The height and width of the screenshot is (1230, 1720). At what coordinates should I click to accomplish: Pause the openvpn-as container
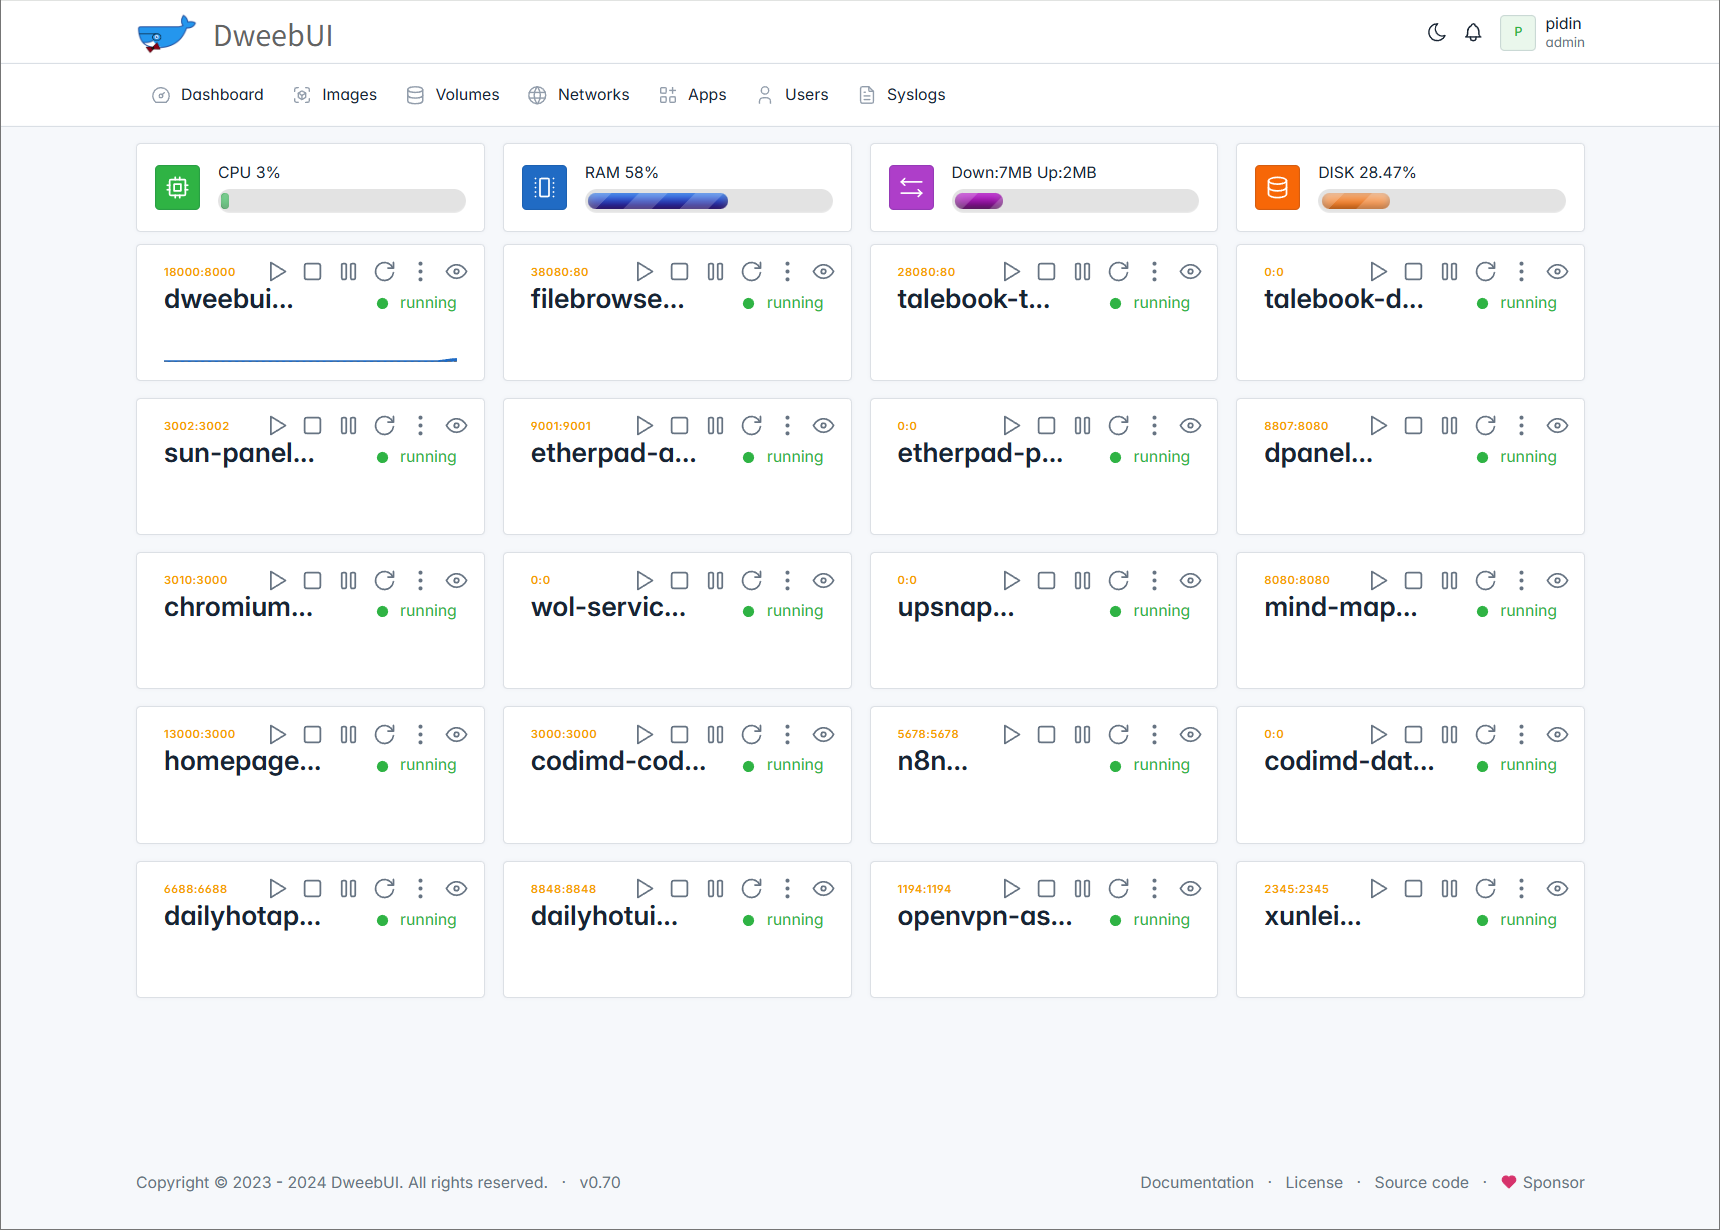(x=1082, y=889)
